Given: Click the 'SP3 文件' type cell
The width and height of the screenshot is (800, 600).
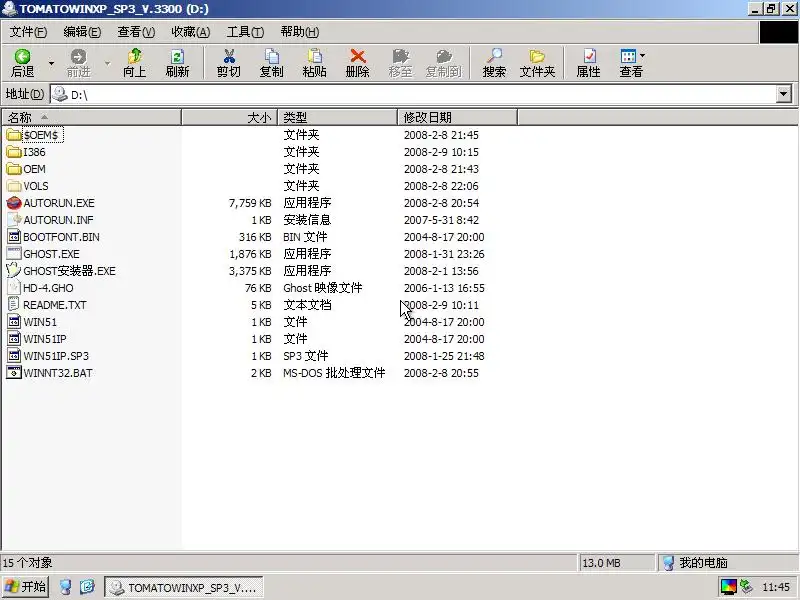Looking at the screenshot, I should 306,356.
